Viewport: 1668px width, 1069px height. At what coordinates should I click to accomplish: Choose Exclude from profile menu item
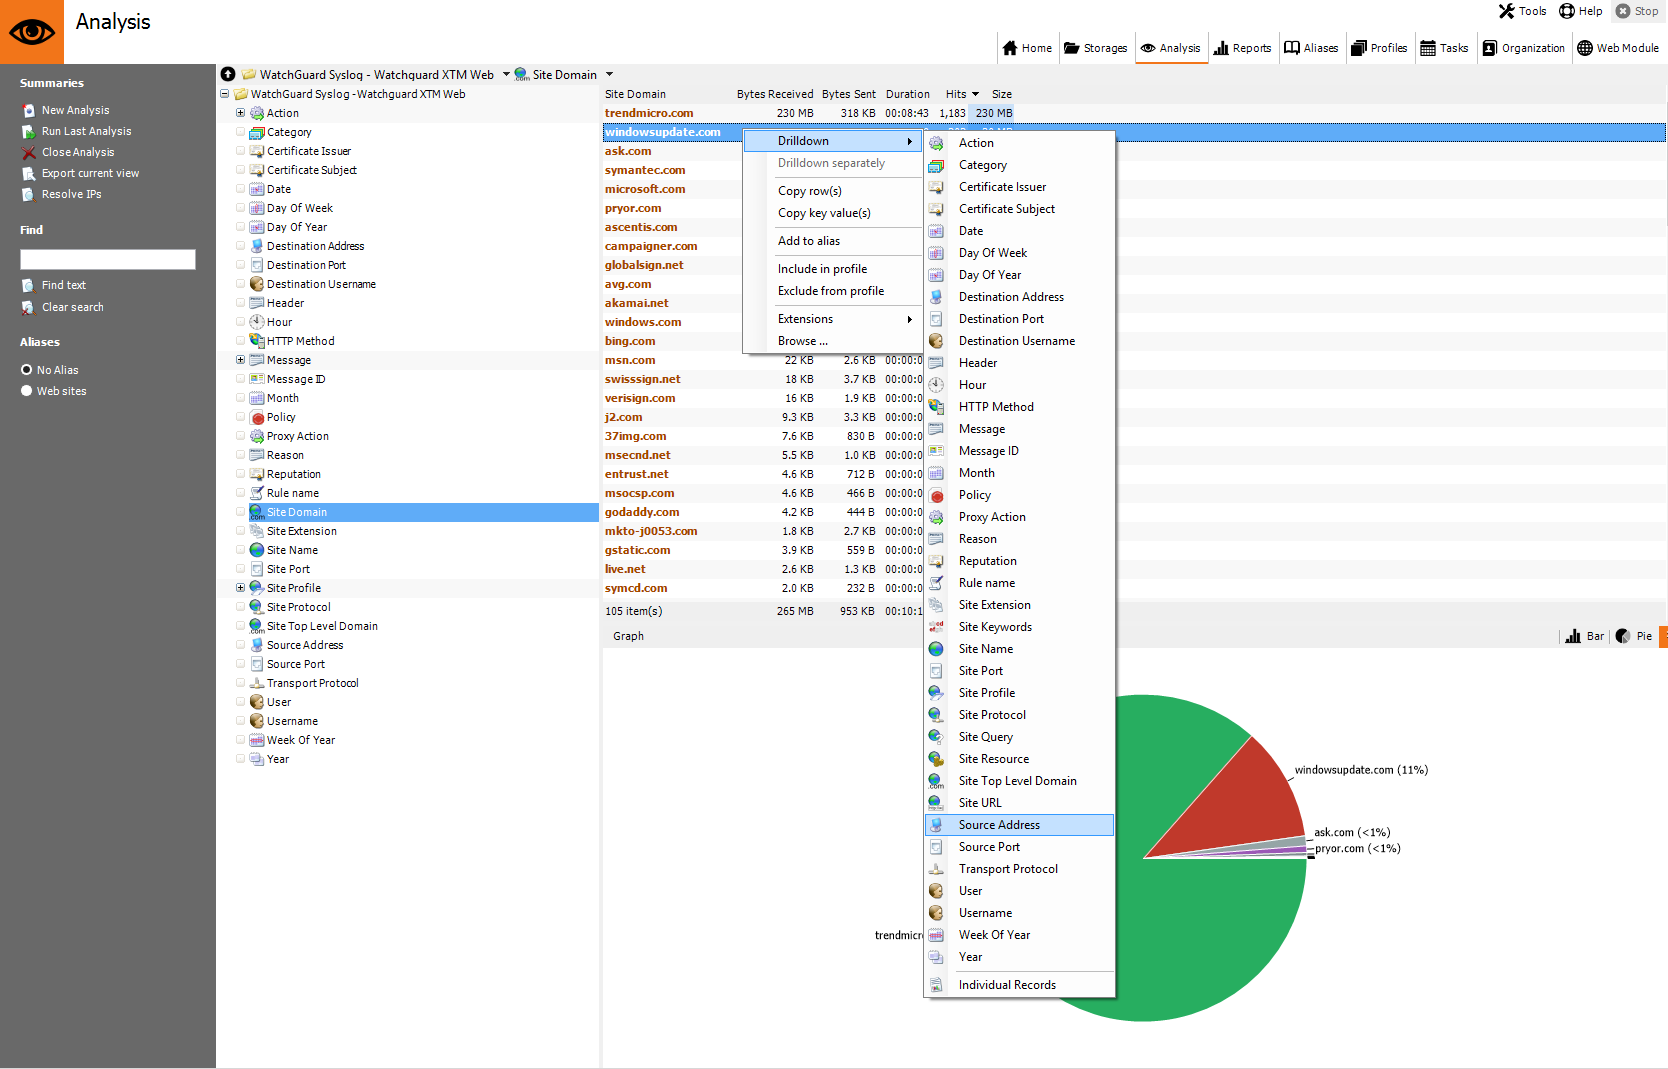(x=832, y=291)
